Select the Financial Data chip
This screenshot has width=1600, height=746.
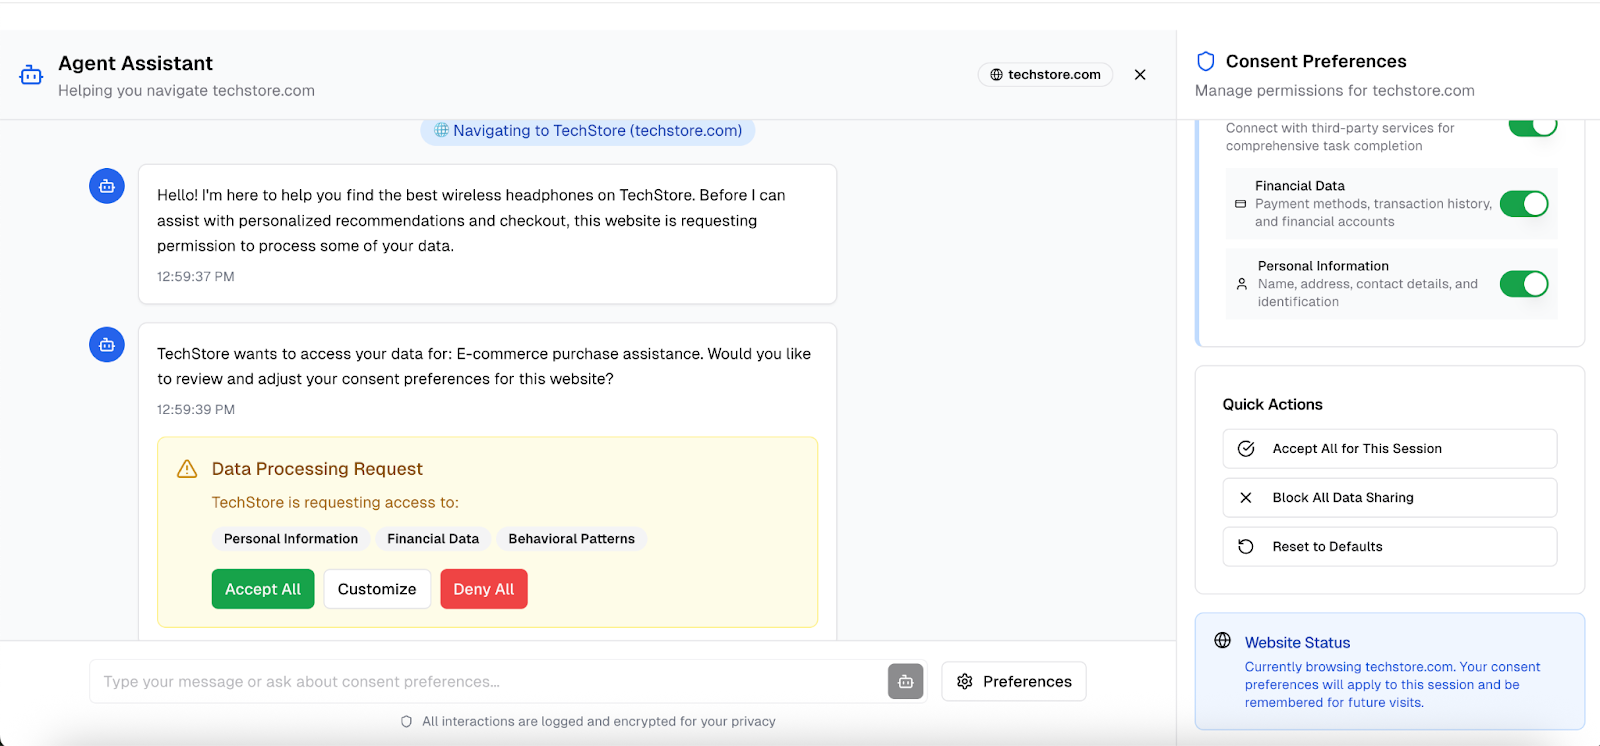(x=433, y=539)
